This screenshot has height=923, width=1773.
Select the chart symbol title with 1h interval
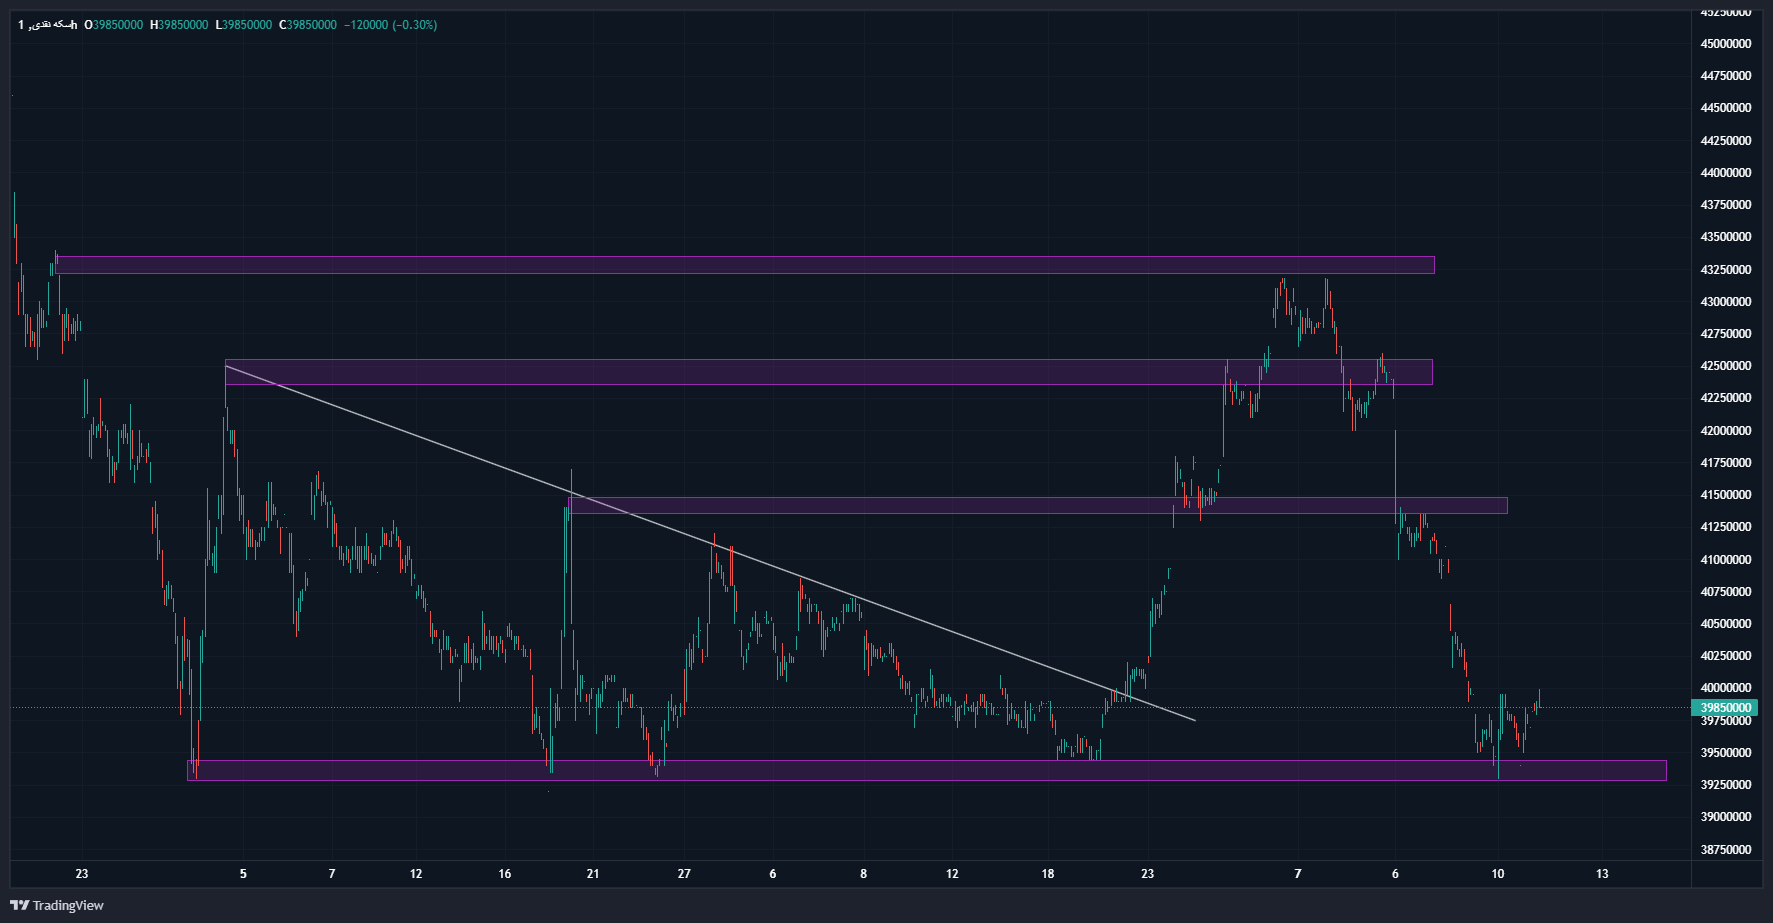[47, 25]
